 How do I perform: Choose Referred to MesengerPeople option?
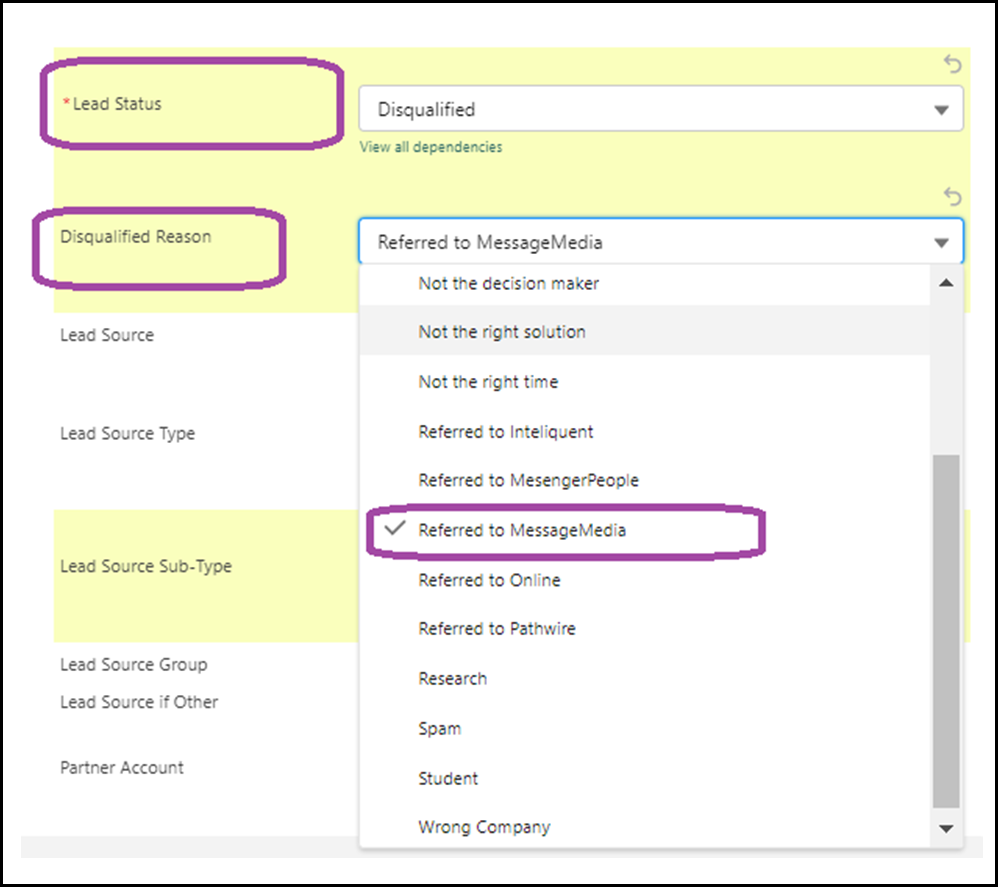point(645,480)
